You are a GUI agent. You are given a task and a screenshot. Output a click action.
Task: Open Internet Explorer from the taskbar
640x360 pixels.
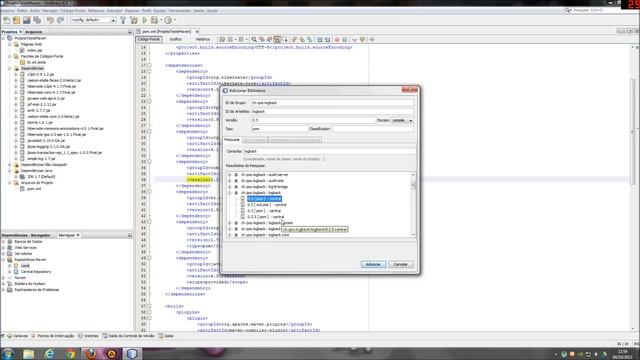point(49,353)
